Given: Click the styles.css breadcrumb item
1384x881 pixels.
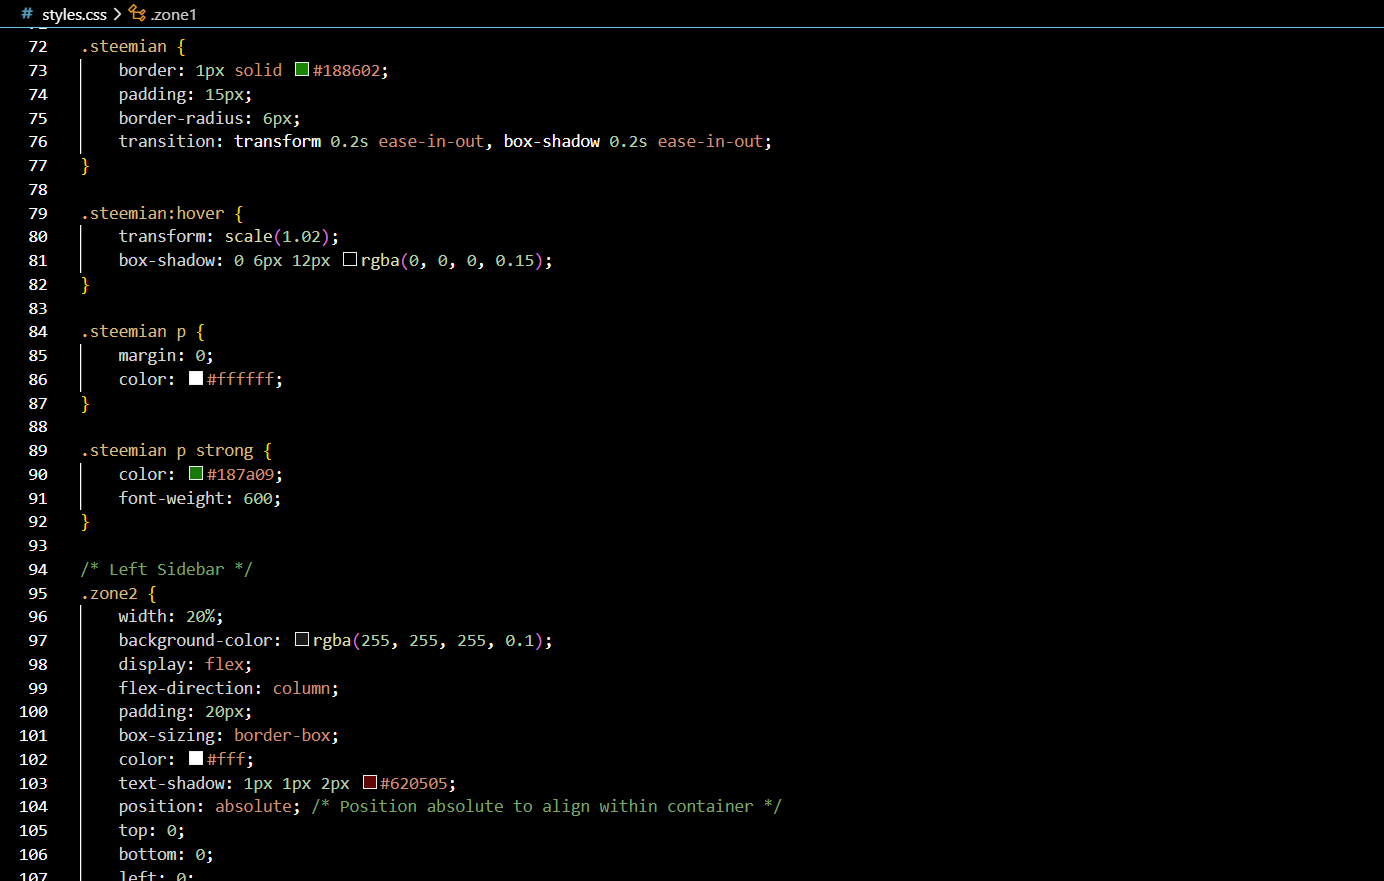Looking at the screenshot, I should (74, 14).
